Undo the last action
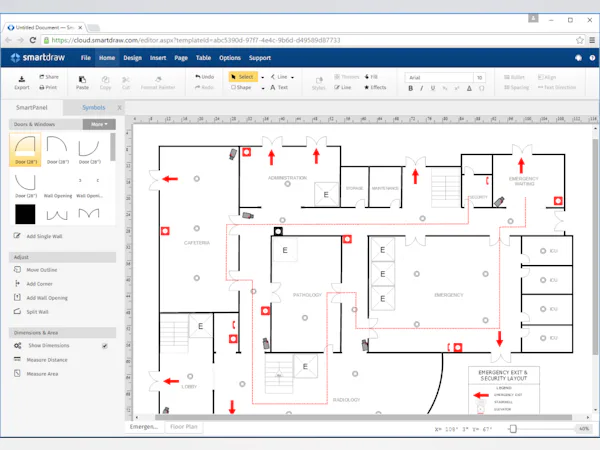600x450 pixels. click(x=204, y=77)
